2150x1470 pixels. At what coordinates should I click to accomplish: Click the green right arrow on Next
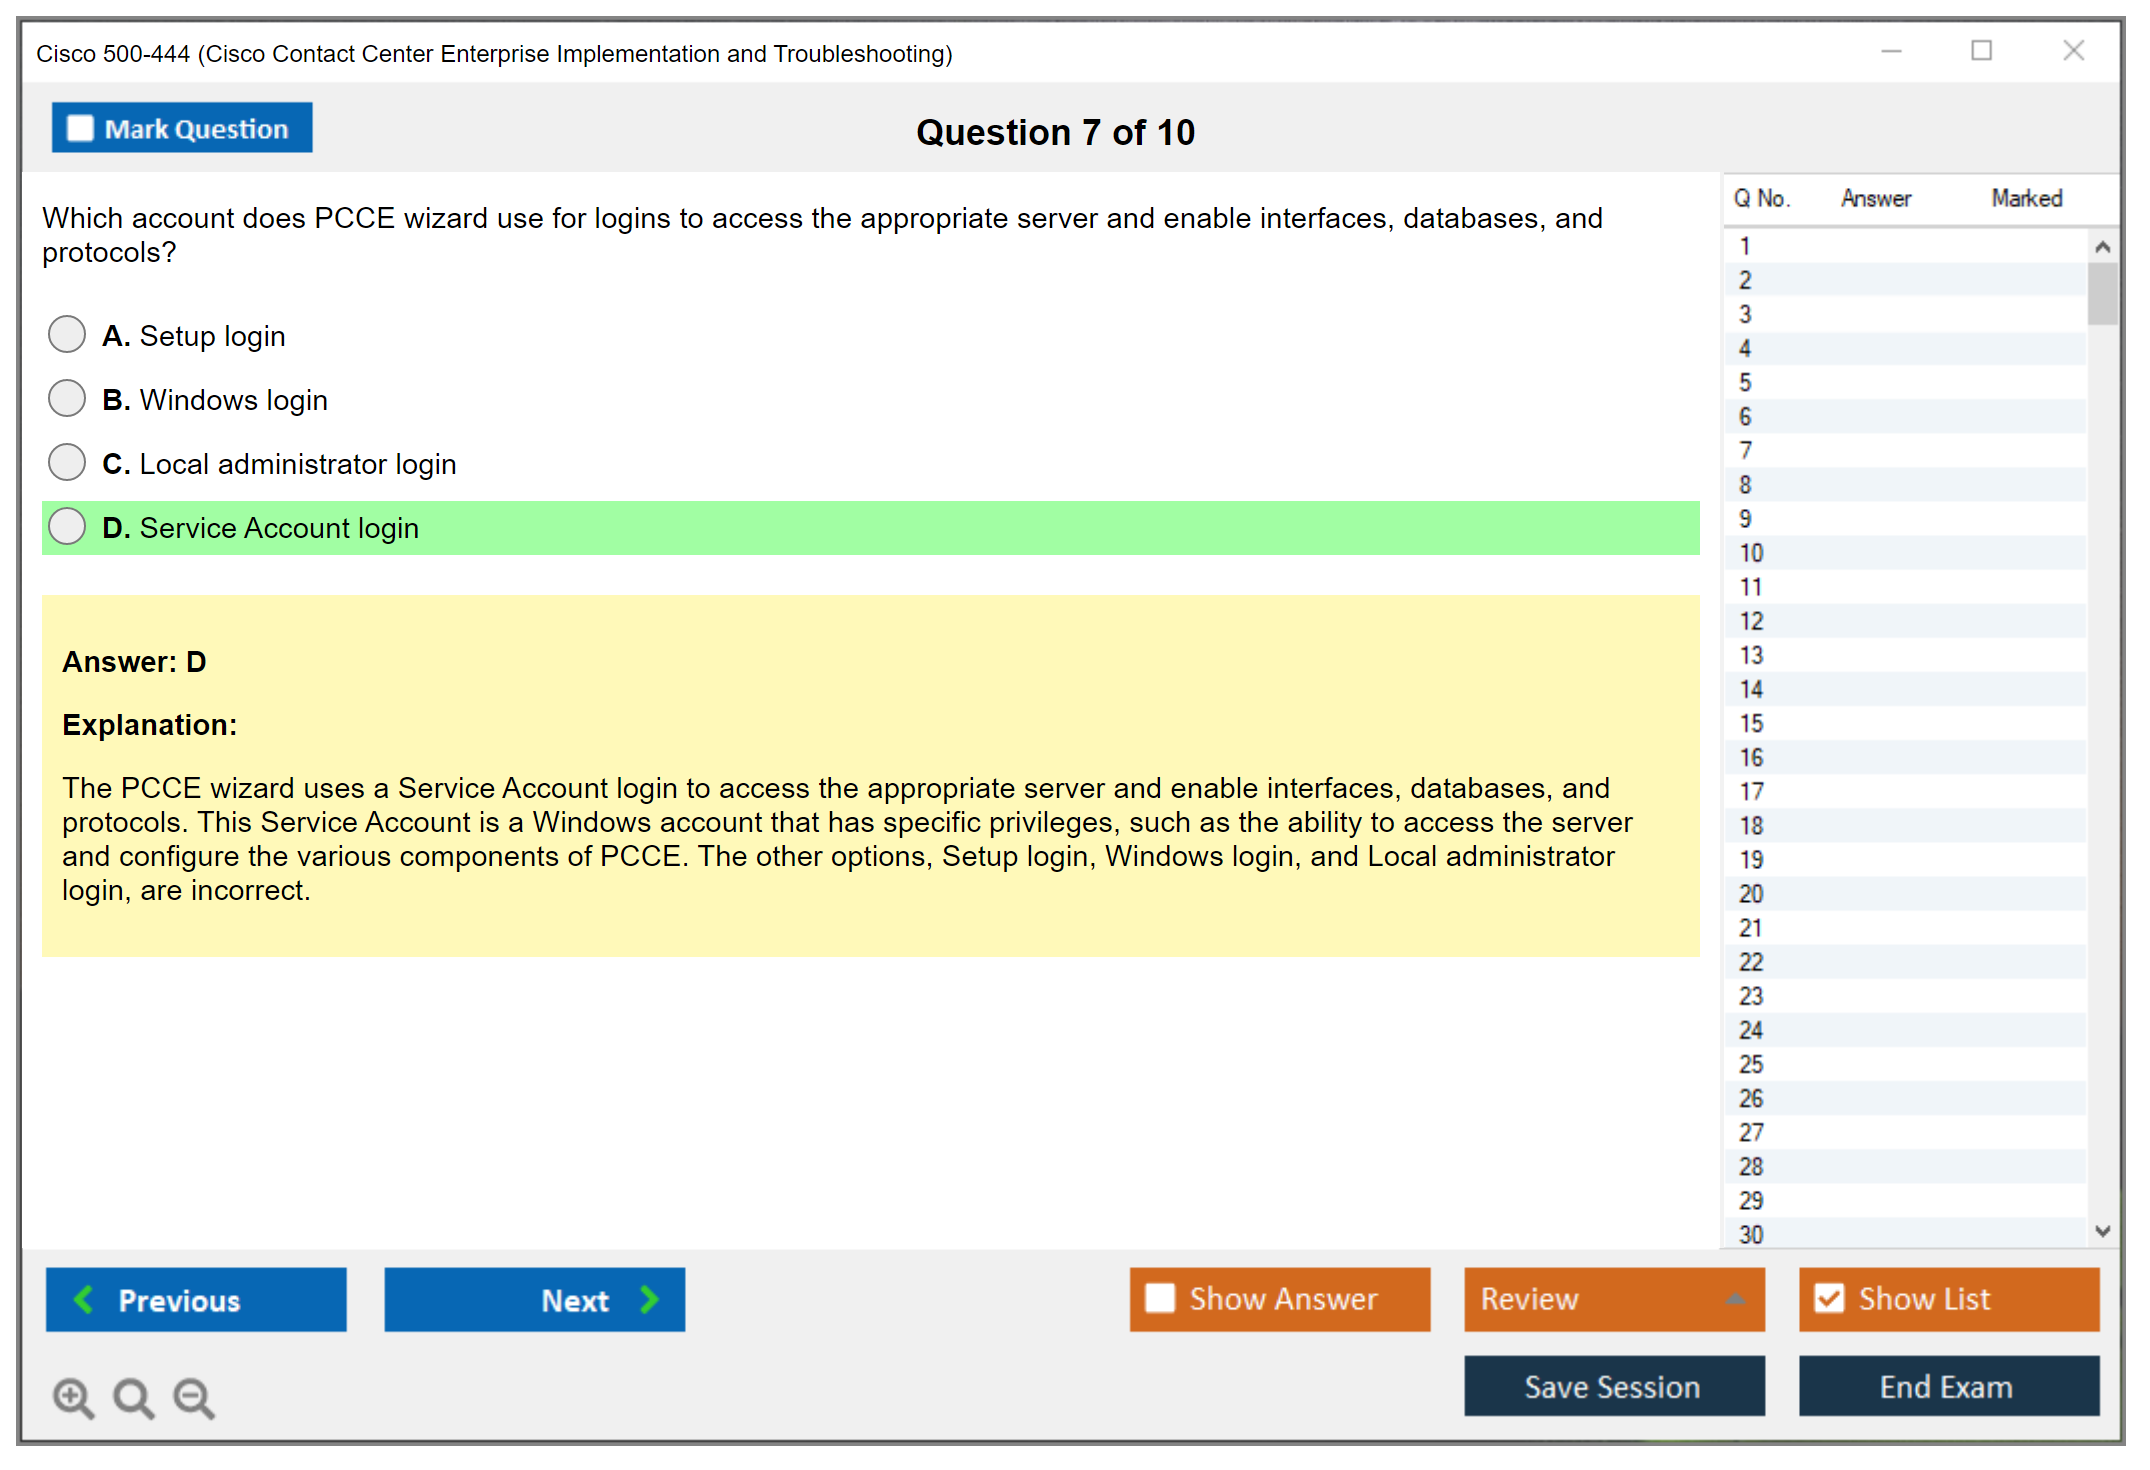pyautogui.click(x=649, y=1299)
